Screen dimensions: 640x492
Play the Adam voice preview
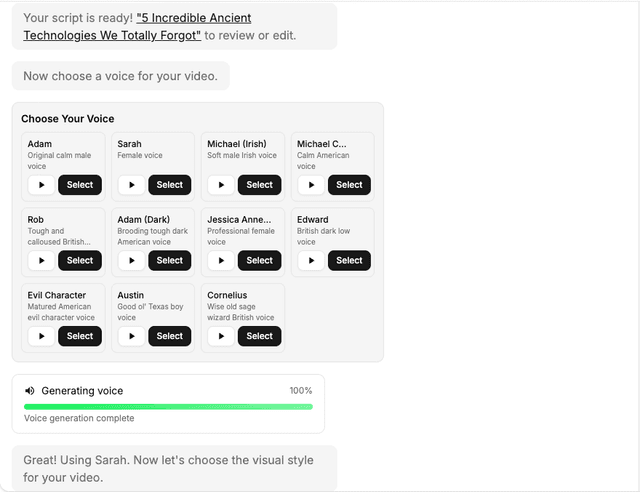click(41, 185)
